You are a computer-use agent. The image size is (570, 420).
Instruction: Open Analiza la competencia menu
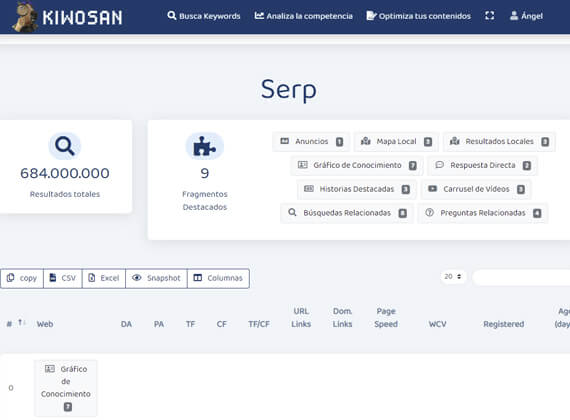coord(304,16)
